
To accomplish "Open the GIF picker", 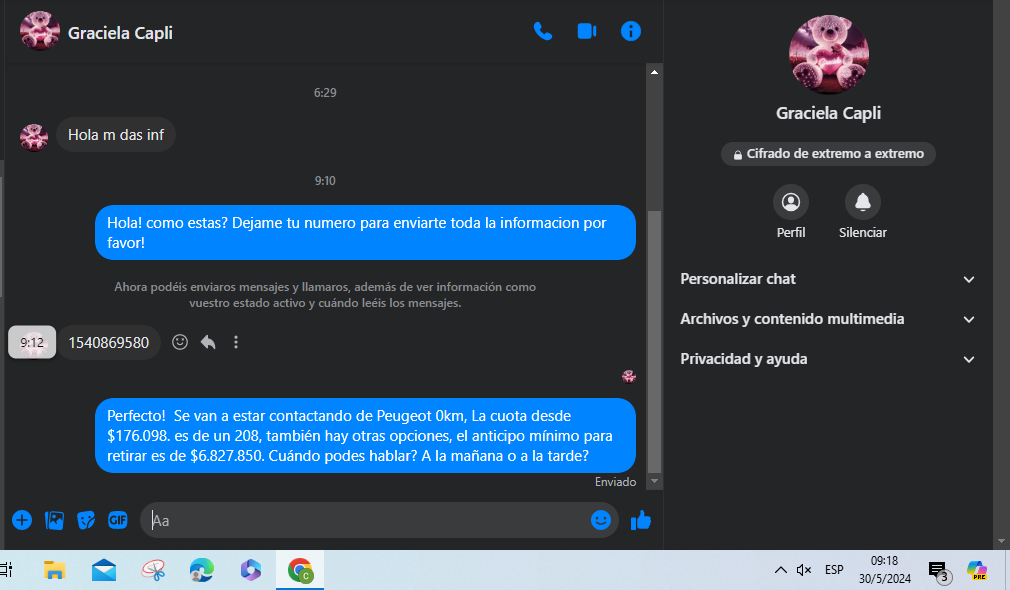I will click(118, 520).
